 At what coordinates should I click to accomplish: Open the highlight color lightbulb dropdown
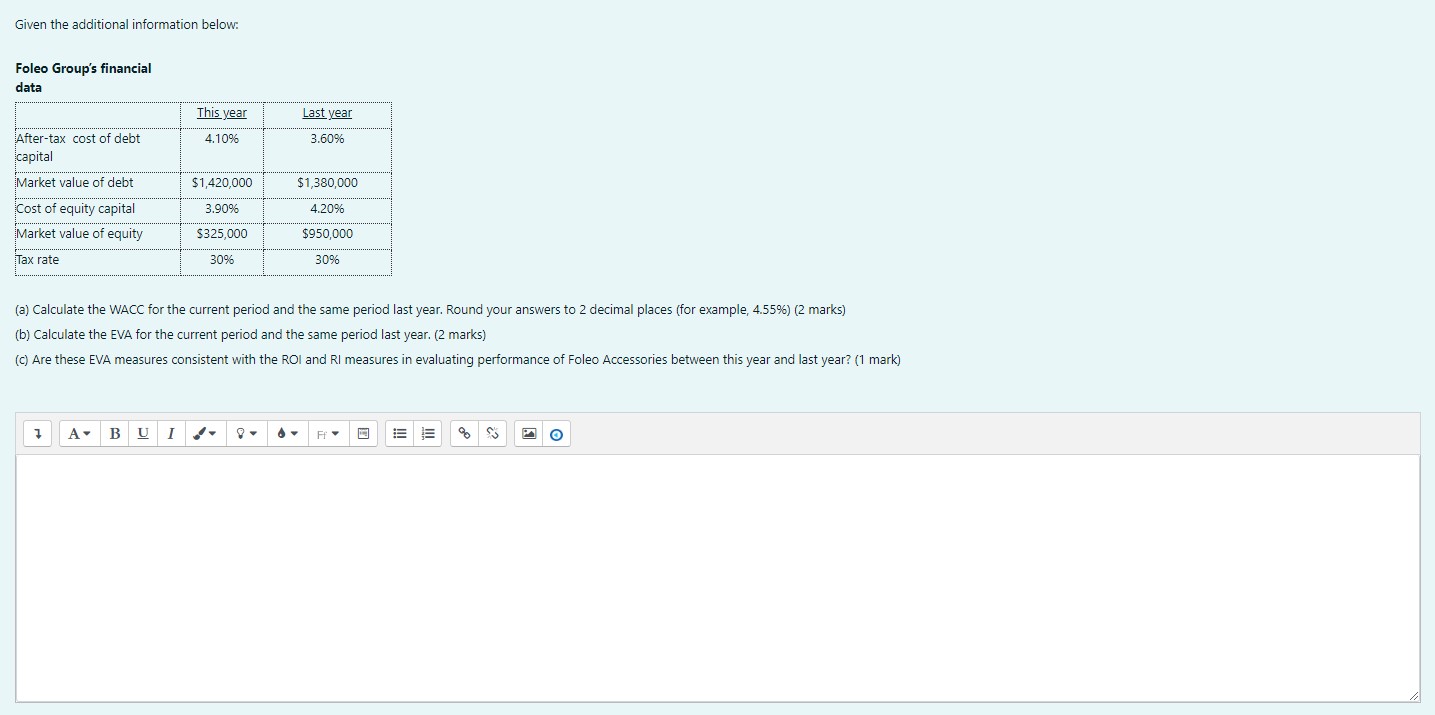coord(246,433)
